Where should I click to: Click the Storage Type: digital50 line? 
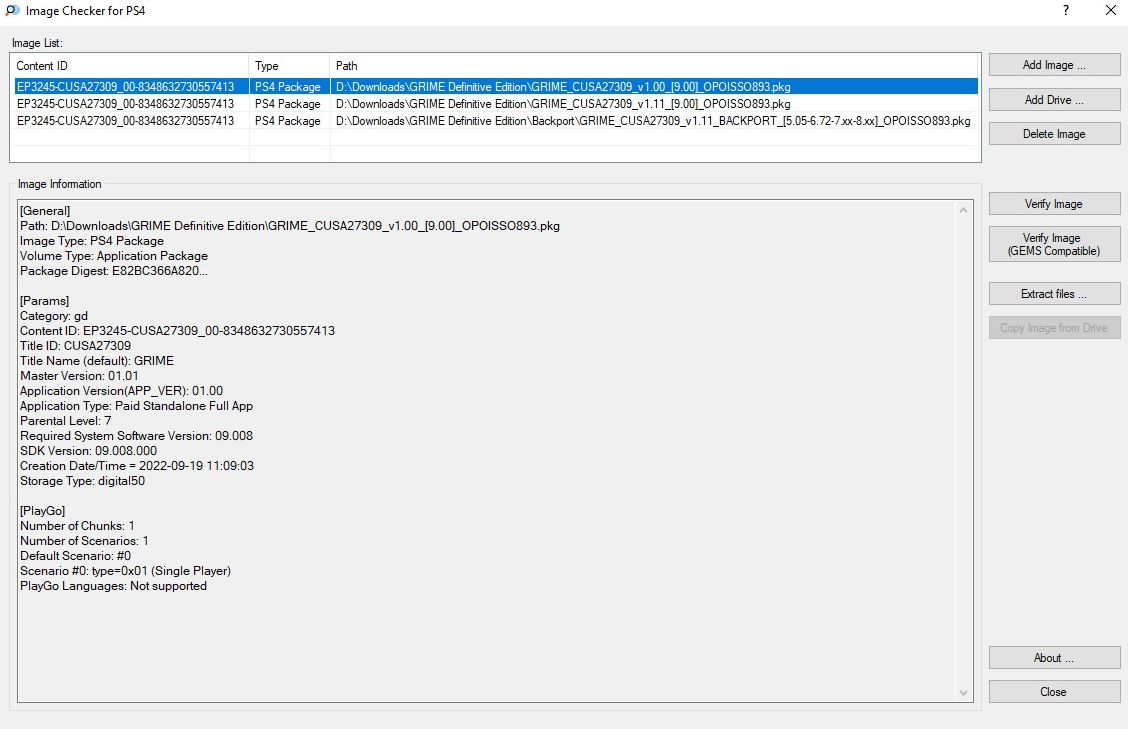click(x=83, y=481)
